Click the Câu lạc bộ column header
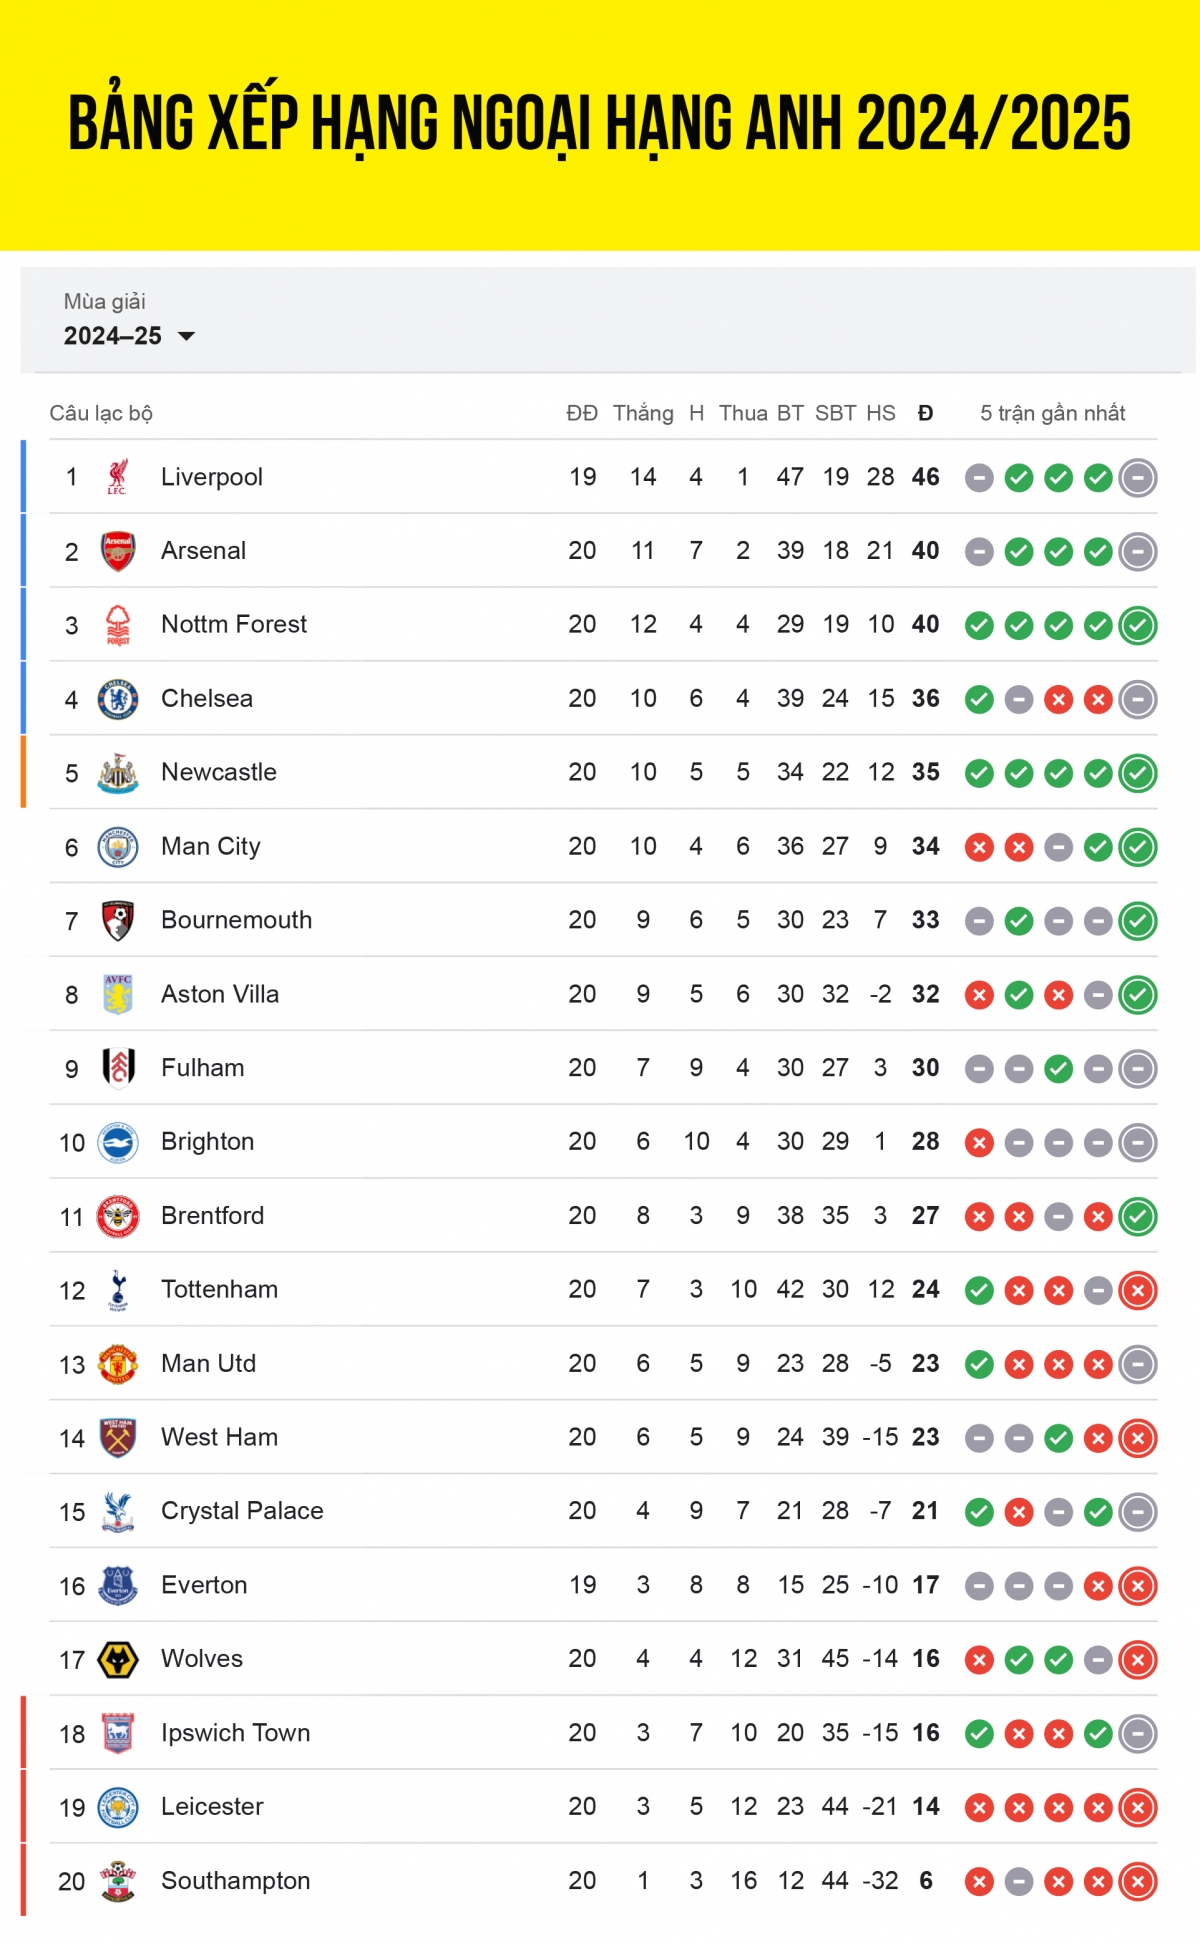Viewport: 1200px width, 1944px height. pos(101,413)
